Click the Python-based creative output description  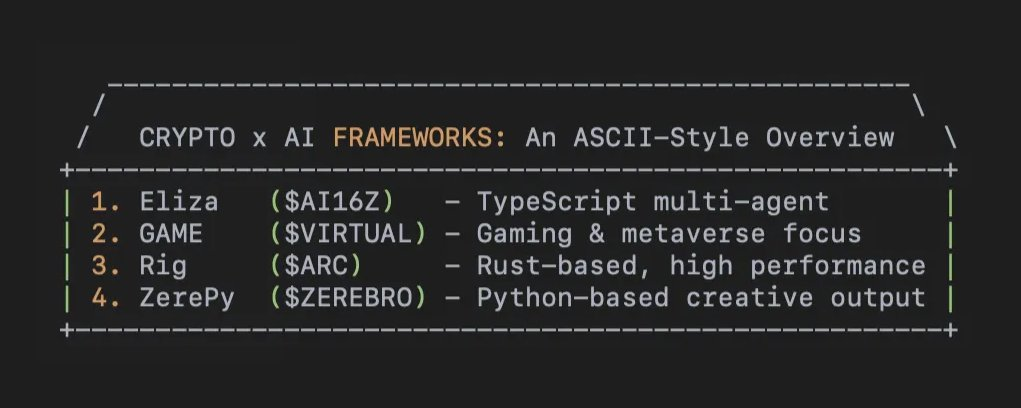(x=700, y=298)
